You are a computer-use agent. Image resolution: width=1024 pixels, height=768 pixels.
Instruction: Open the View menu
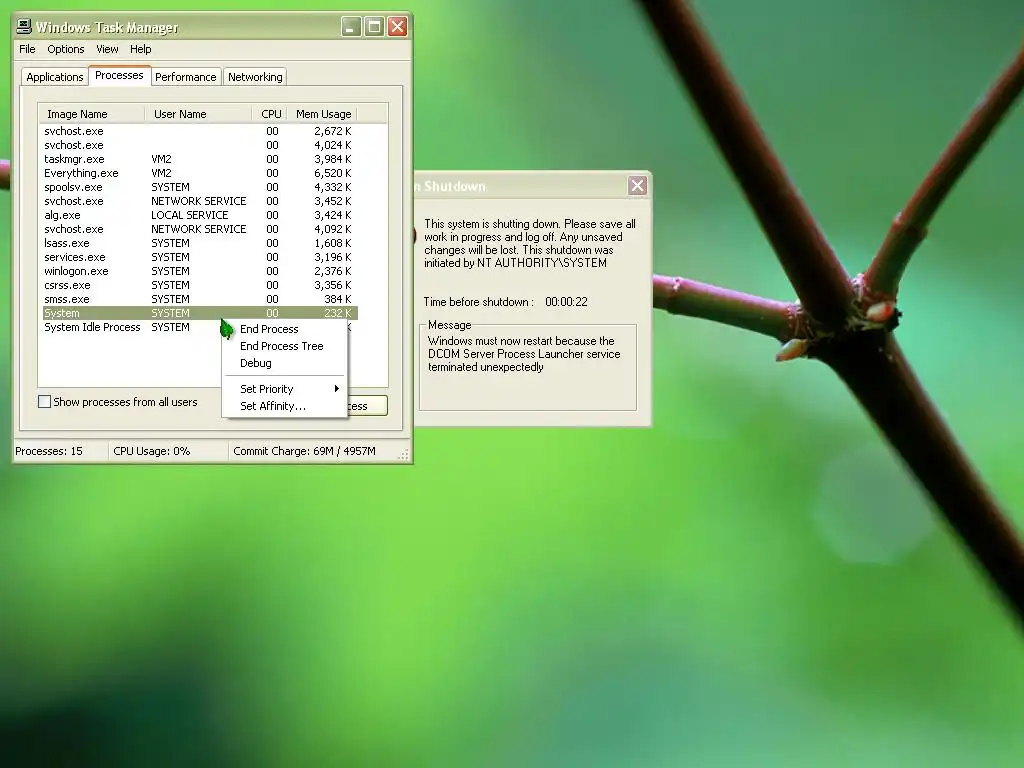tap(107, 49)
